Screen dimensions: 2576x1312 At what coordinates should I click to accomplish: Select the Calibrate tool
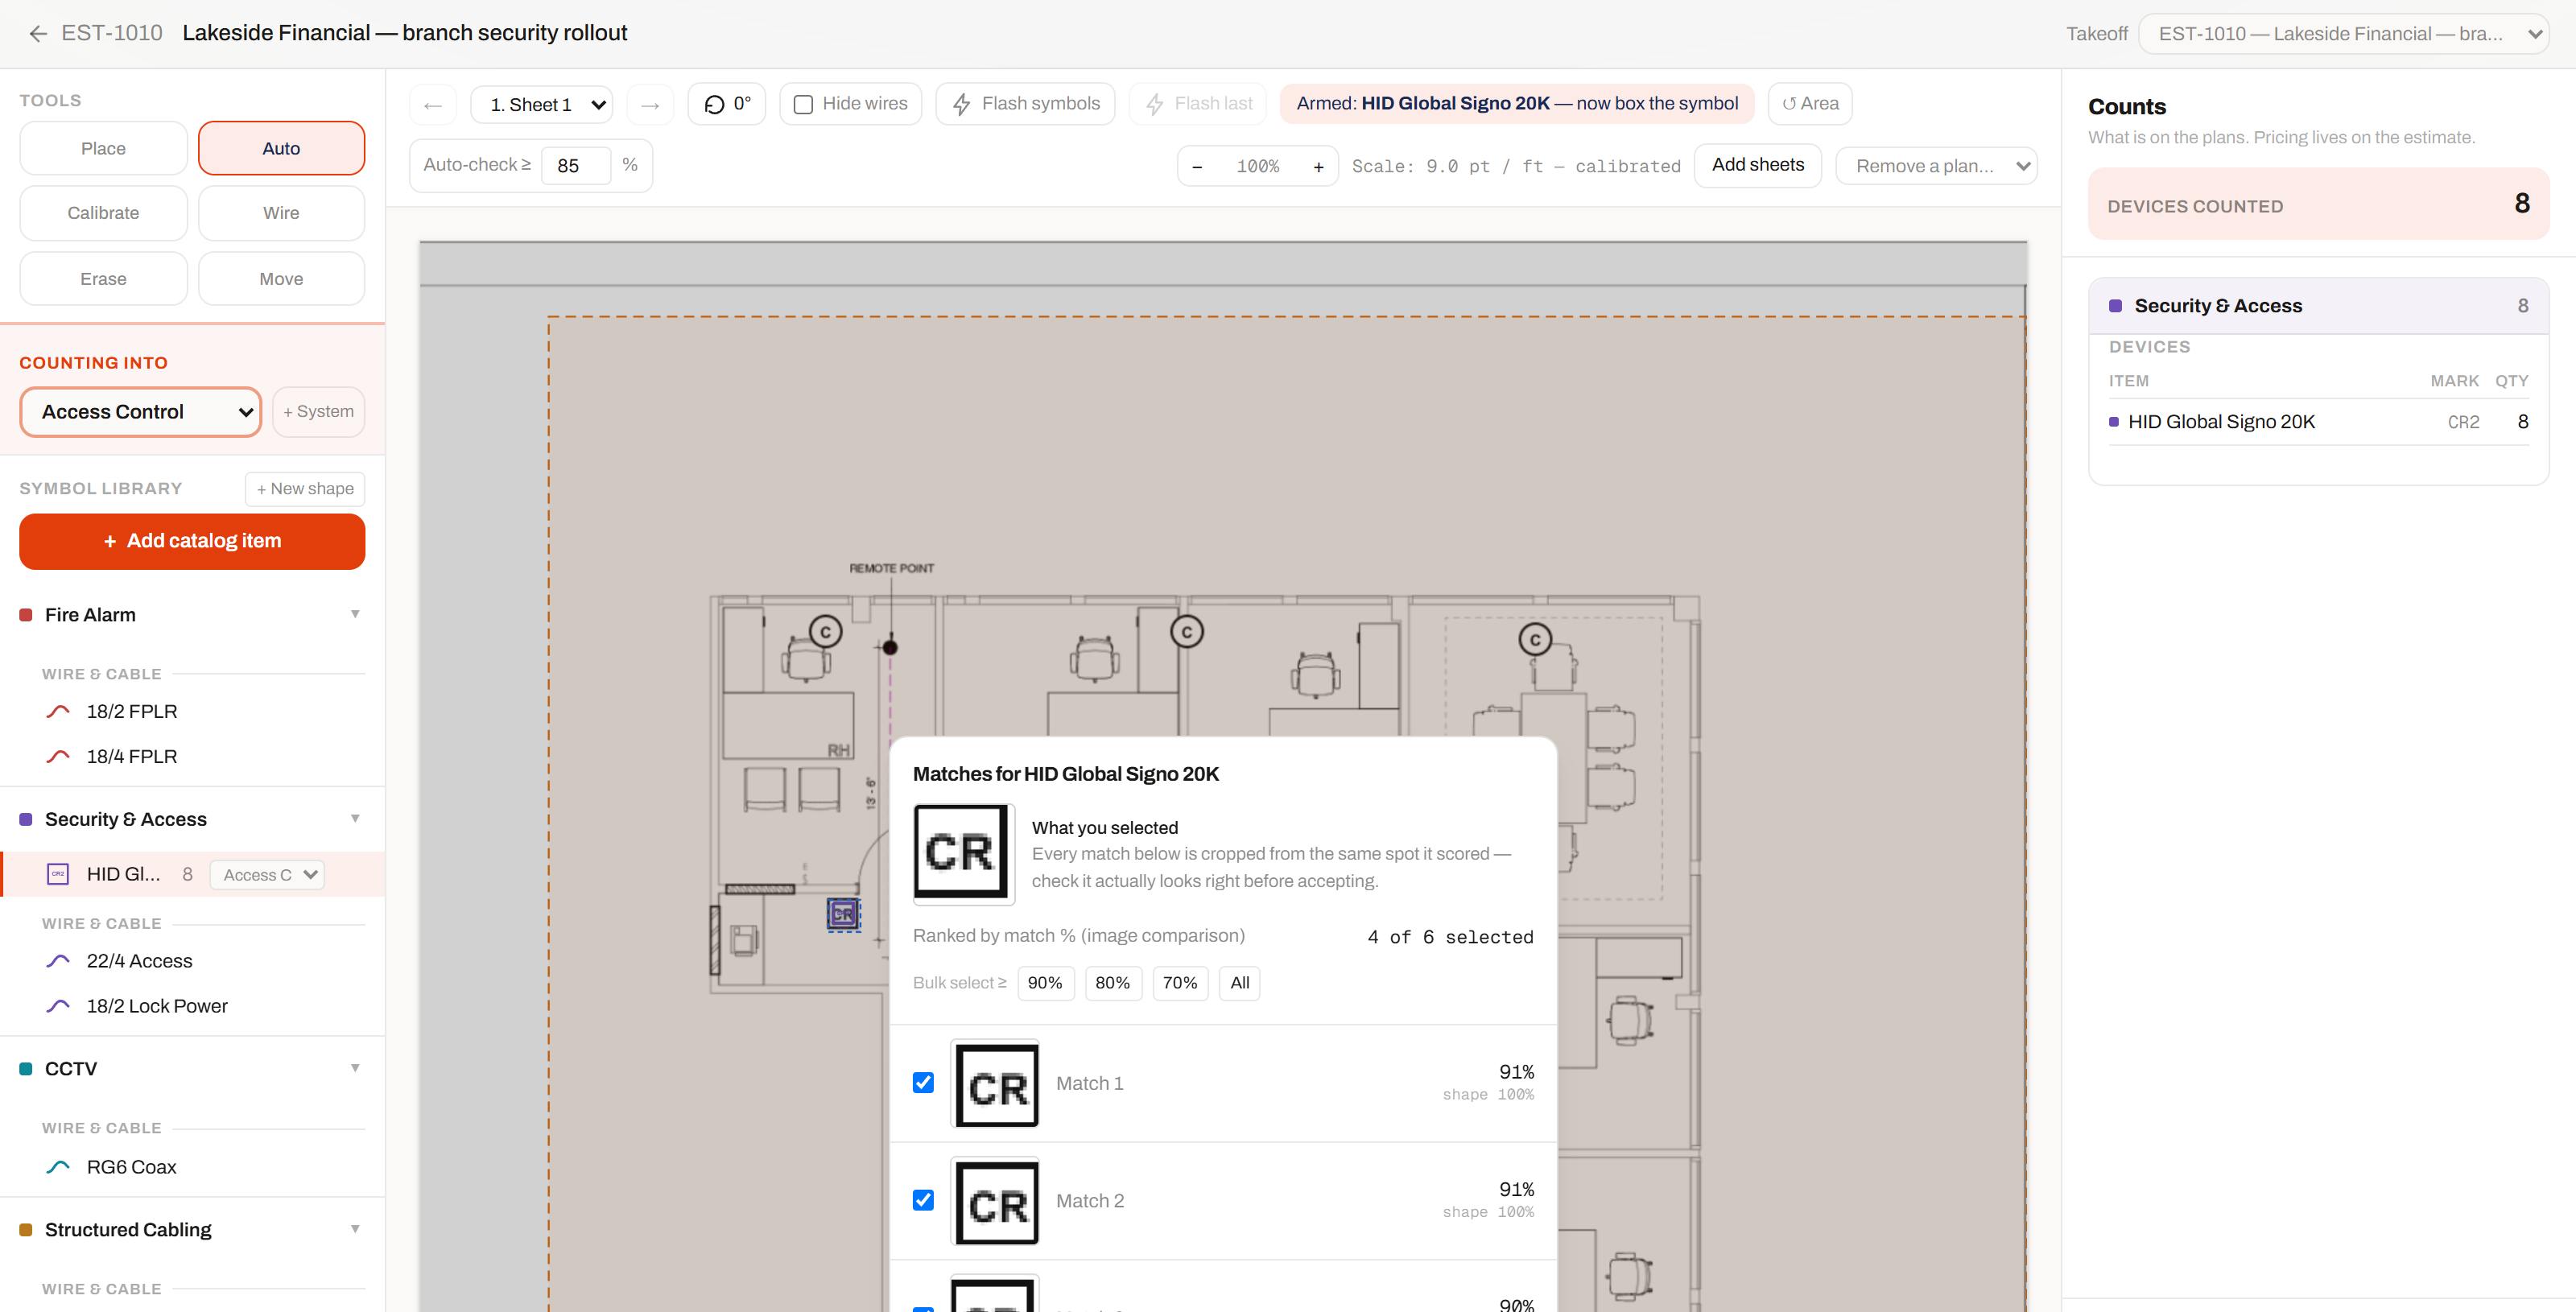pyautogui.click(x=103, y=213)
